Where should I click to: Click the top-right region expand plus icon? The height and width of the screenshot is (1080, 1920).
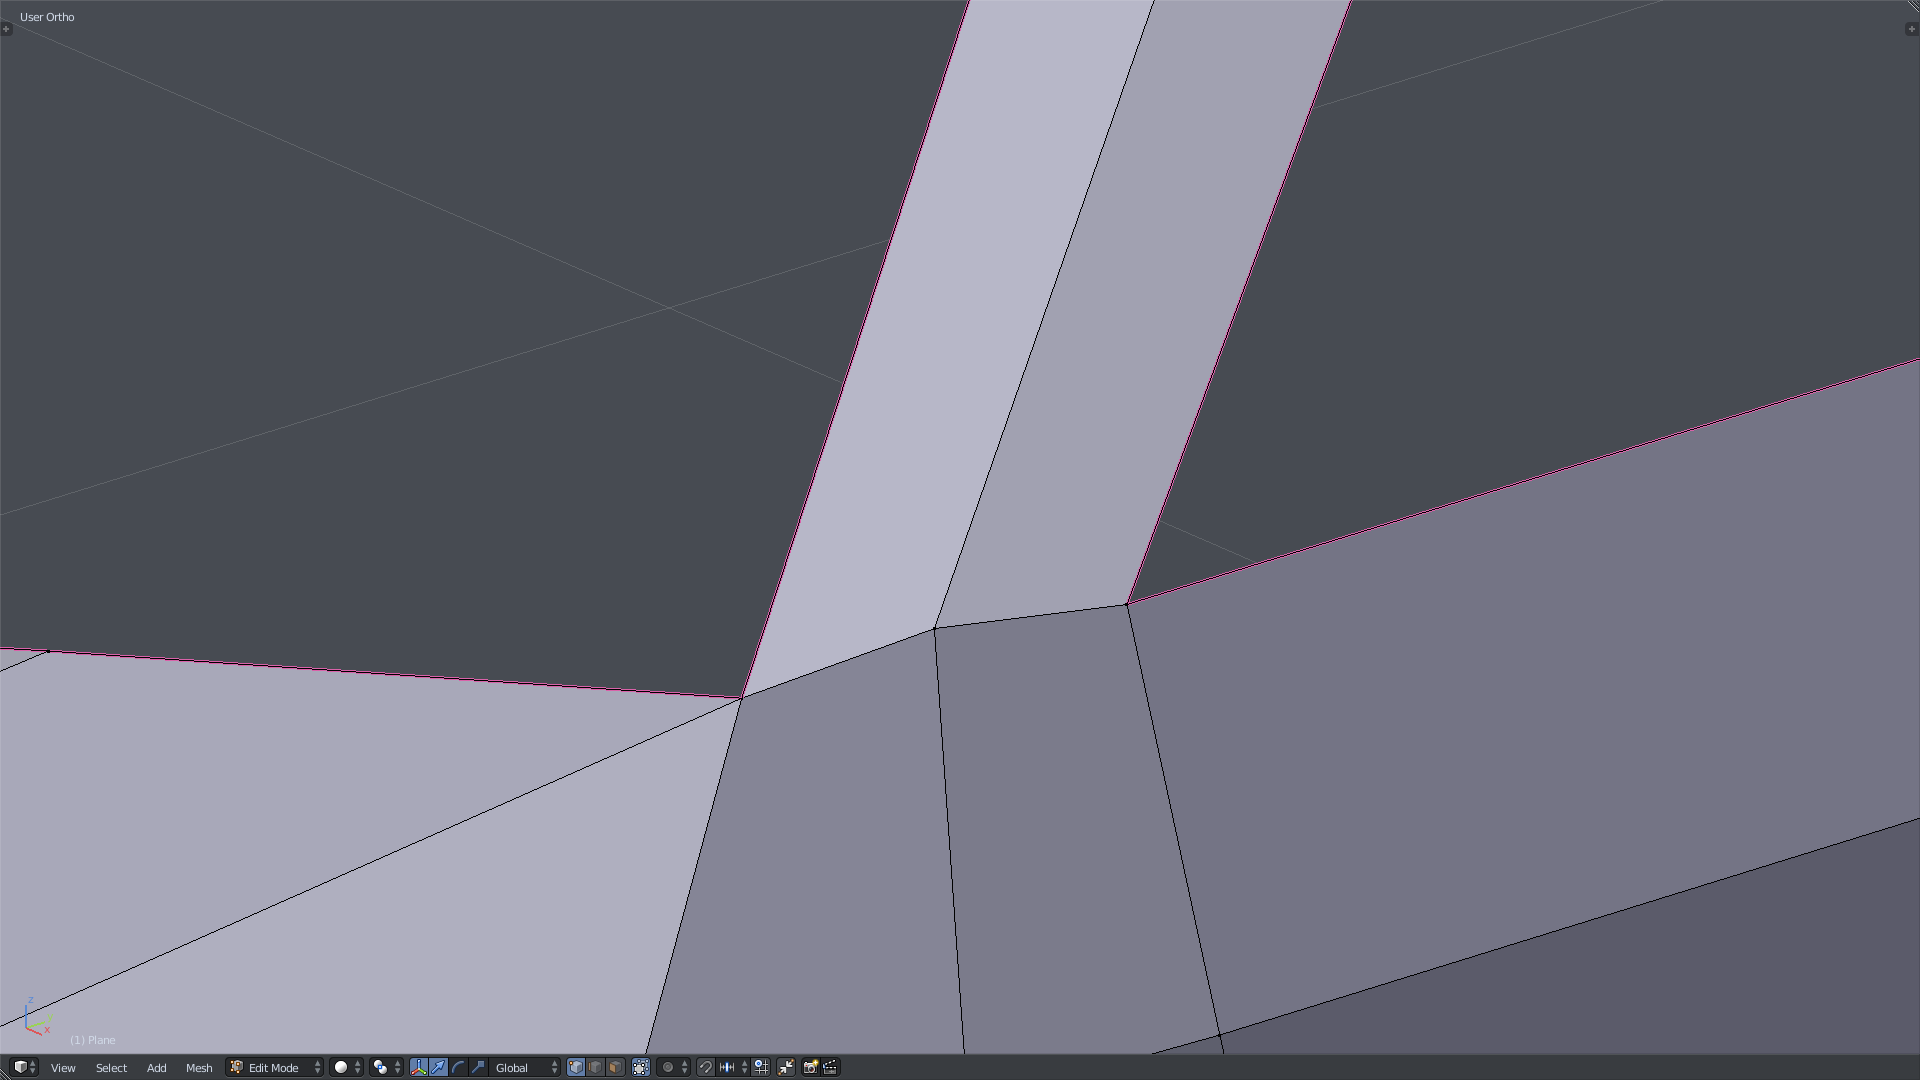pyautogui.click(x=1912, y=29)
